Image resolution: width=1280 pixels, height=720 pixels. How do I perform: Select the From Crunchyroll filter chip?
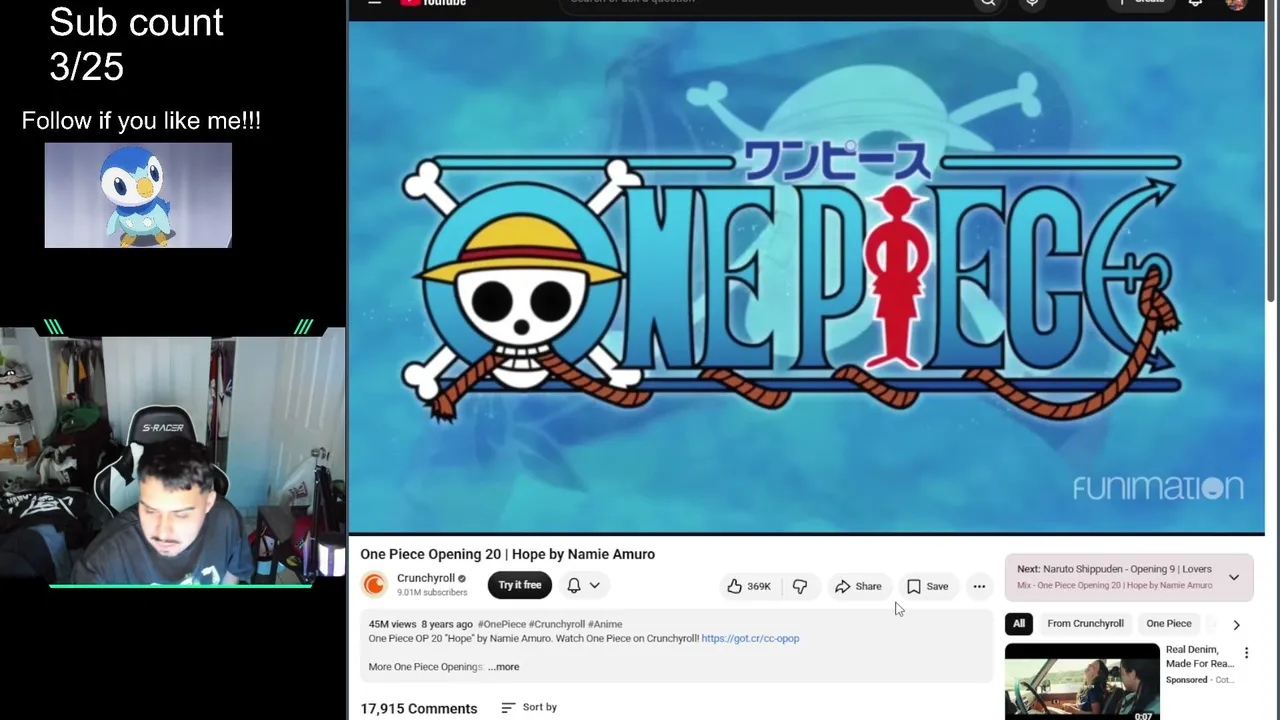[x=1085, y=624]
